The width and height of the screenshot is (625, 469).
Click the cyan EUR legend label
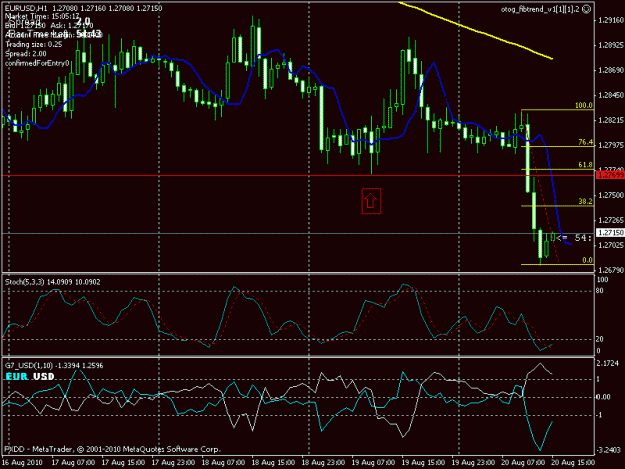pos(17,377)
